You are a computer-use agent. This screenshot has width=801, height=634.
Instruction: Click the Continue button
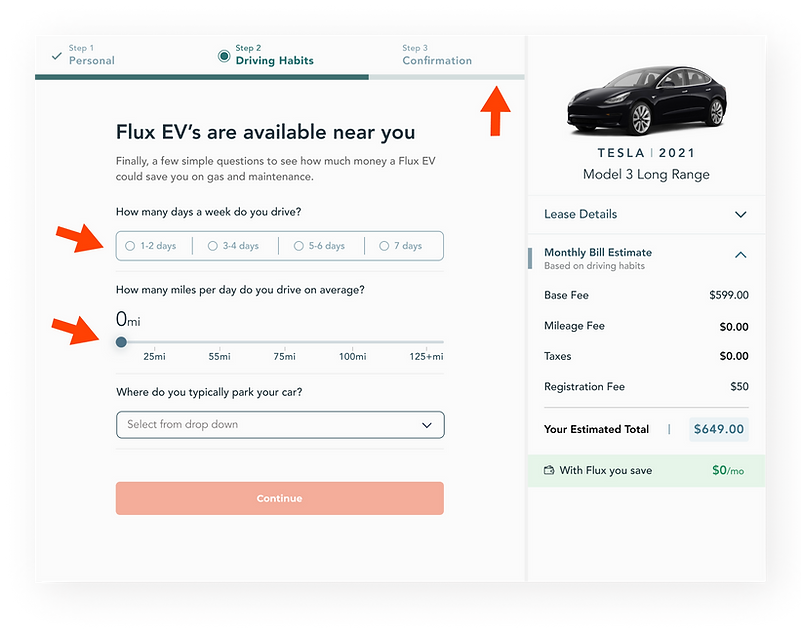[280, 498]
